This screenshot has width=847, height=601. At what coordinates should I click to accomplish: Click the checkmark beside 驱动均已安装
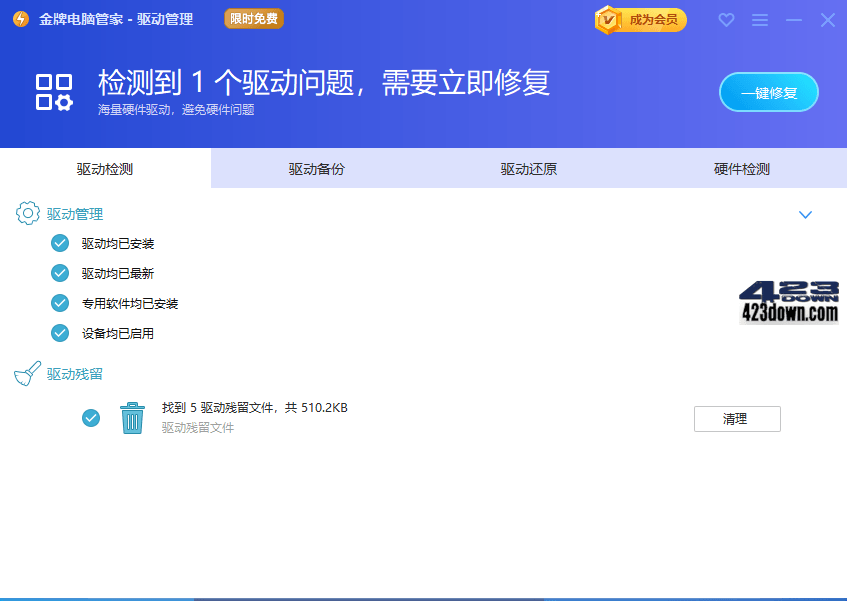pyautogui.click(x=59, y=242)
